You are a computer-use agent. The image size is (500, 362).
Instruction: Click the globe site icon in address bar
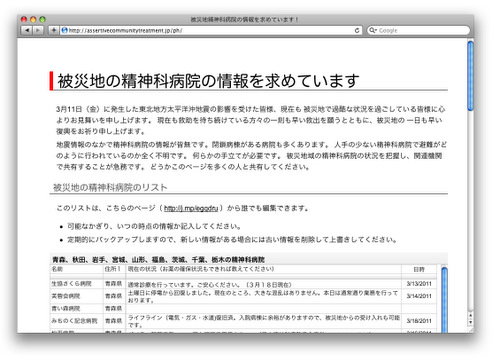click(x=65, y=30)
